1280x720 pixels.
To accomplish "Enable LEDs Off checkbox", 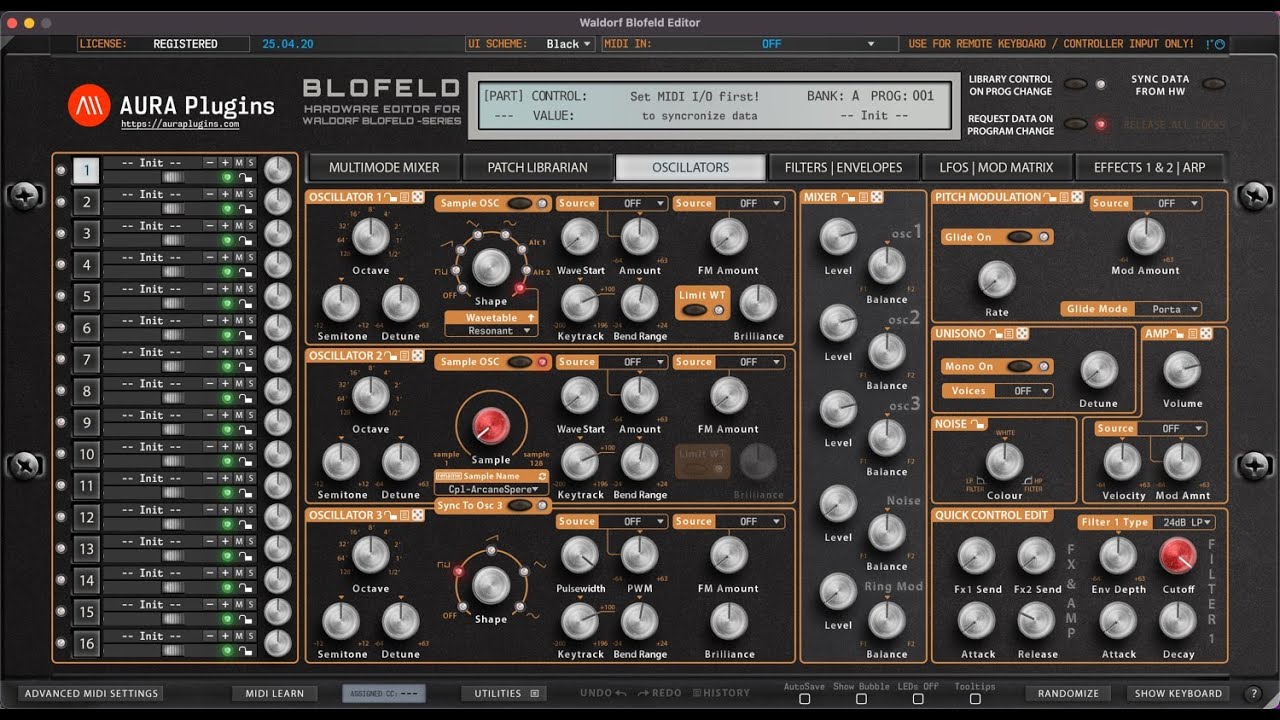I will click(x=916, y=699).
